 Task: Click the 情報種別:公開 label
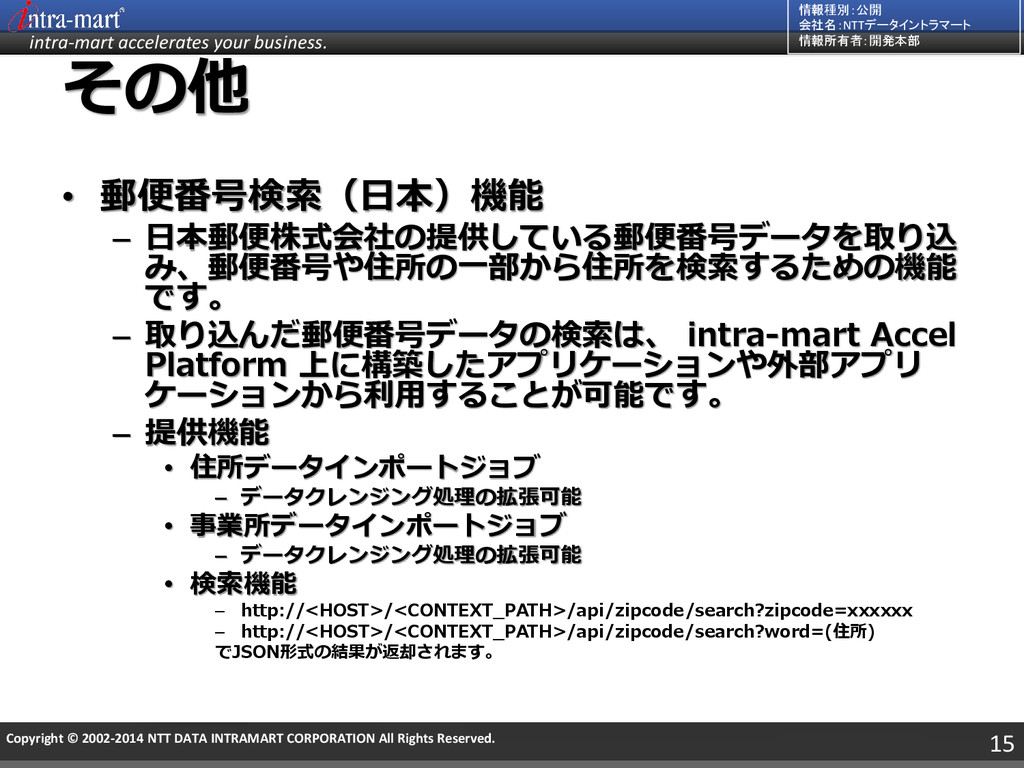839,10
